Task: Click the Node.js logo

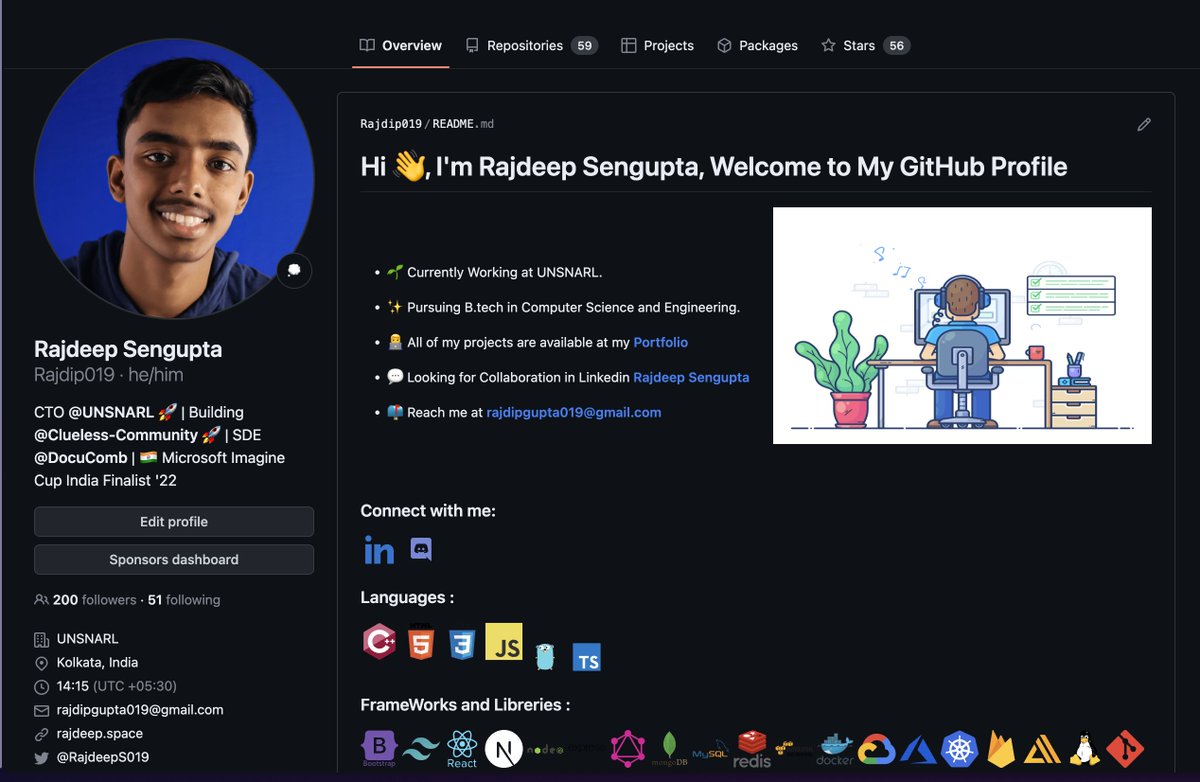Action: pos(548,750)
